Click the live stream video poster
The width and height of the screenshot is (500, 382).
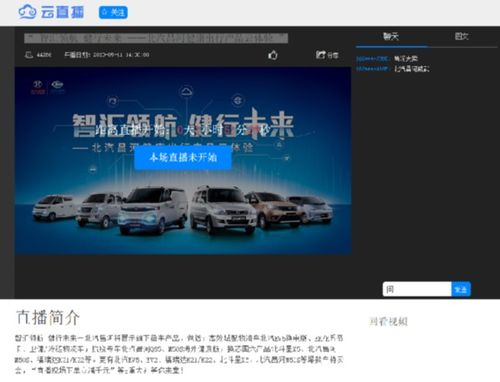183,161
